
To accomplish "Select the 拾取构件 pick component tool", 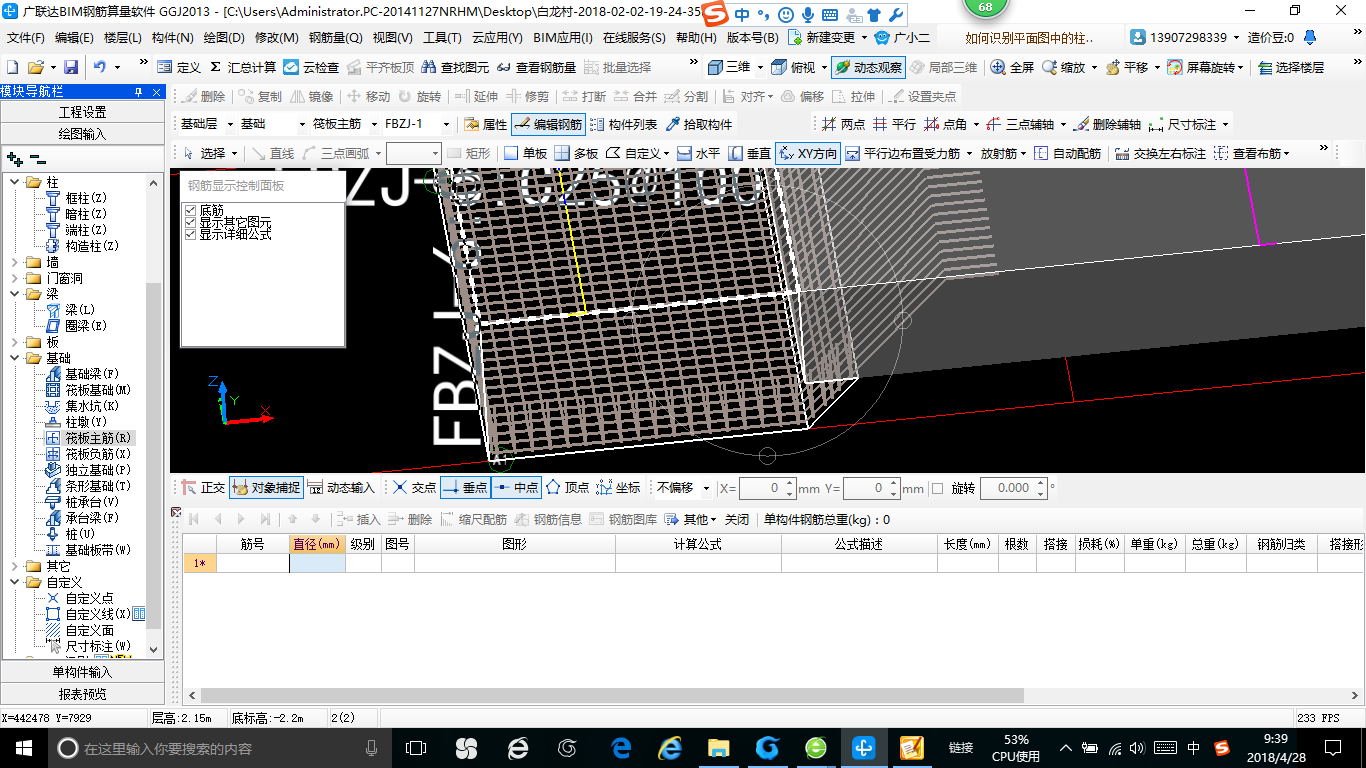I will (698, 124).
